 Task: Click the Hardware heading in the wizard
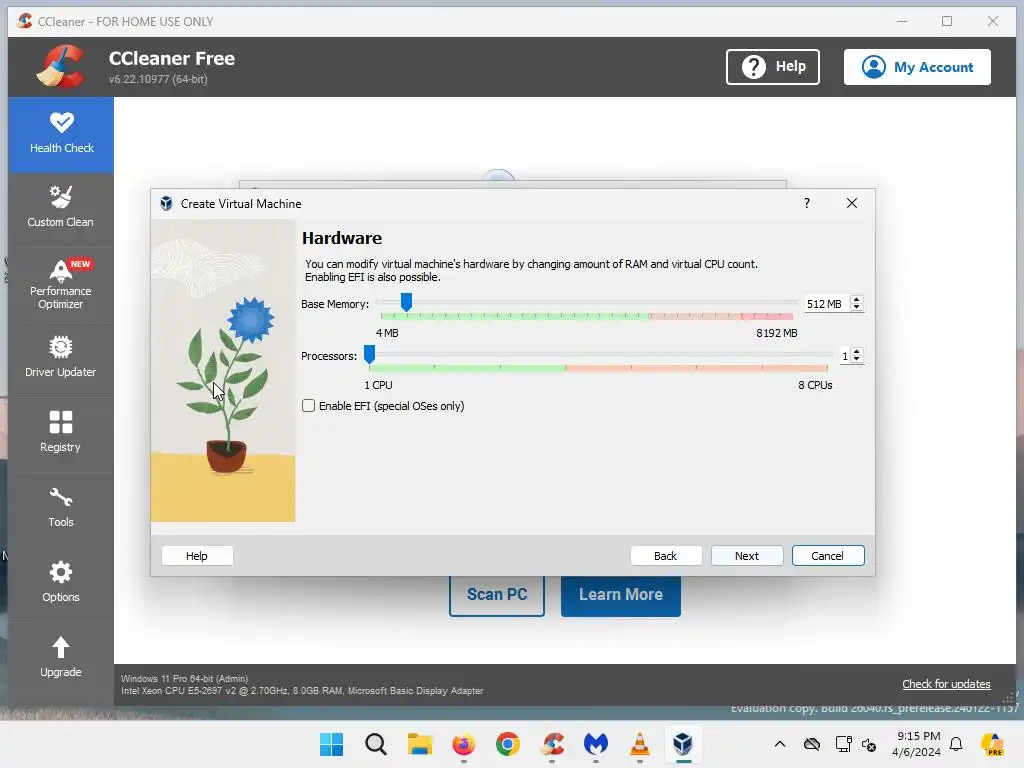coord(342,238)
